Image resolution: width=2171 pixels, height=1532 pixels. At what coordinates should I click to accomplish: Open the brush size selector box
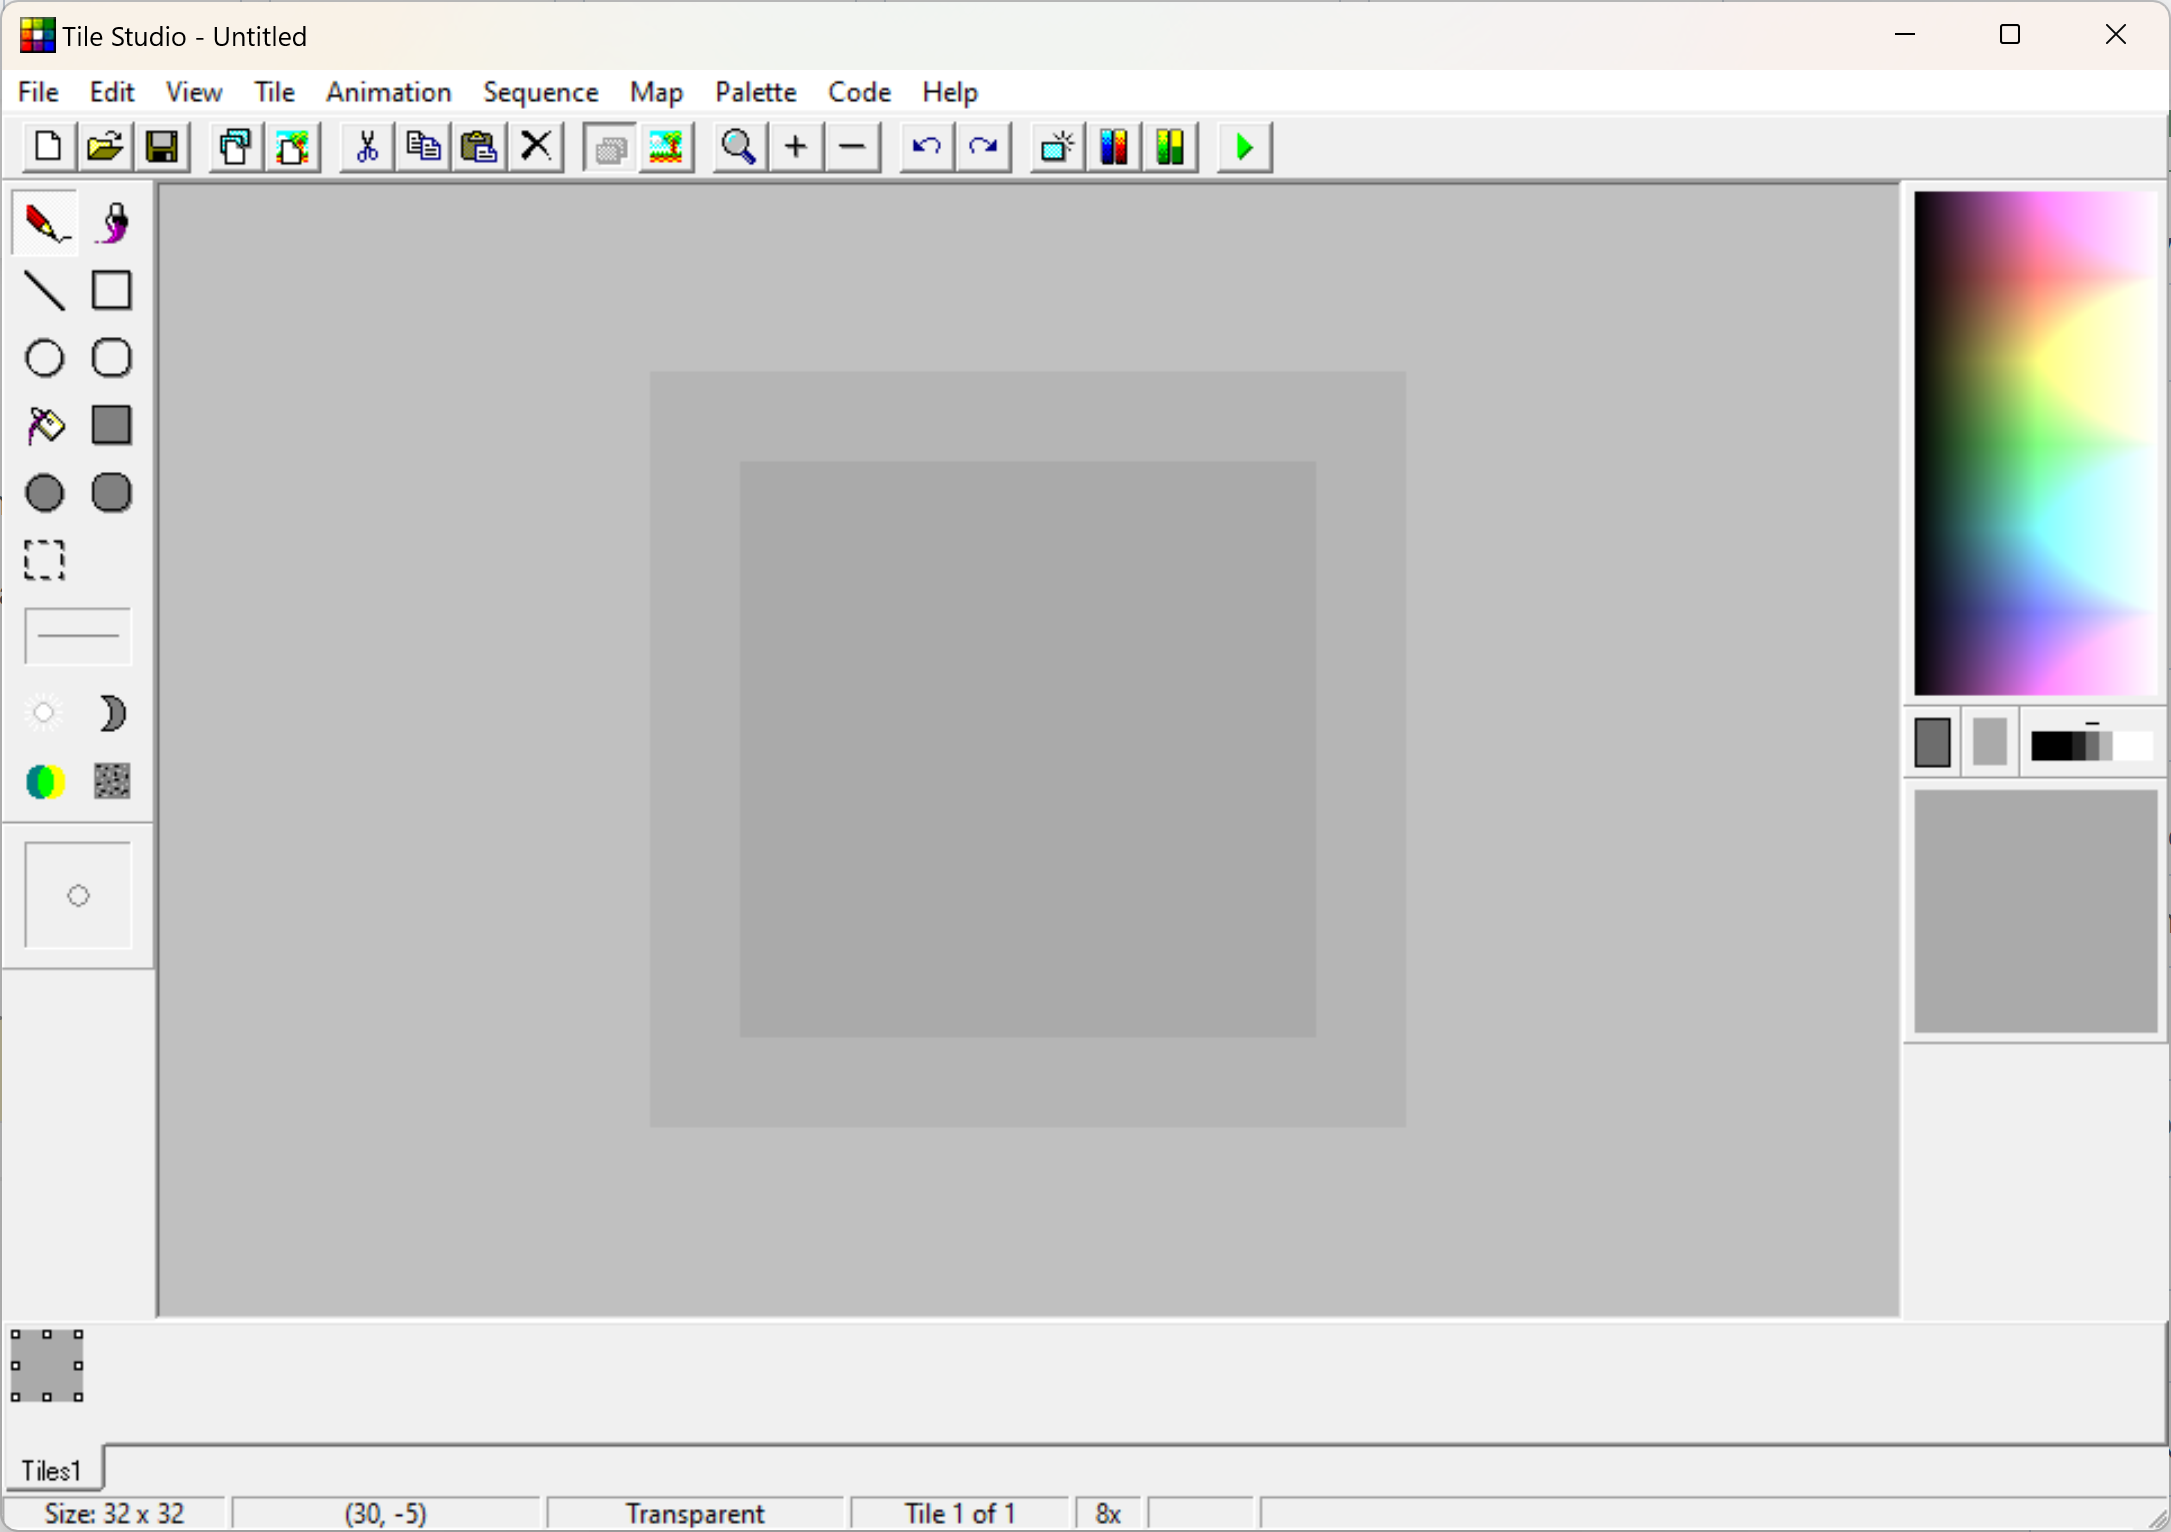point(78,895)
